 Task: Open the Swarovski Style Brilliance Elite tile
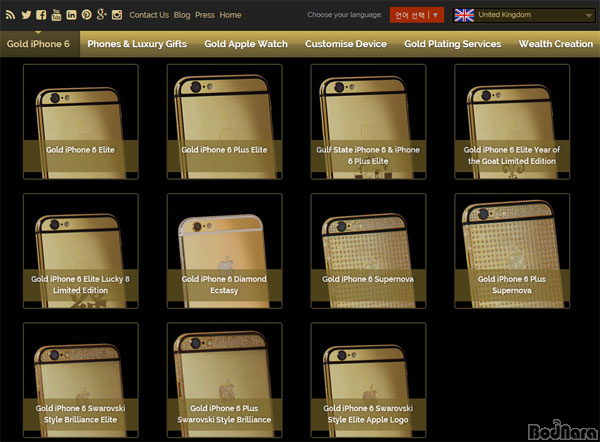[x=81, y=380]
